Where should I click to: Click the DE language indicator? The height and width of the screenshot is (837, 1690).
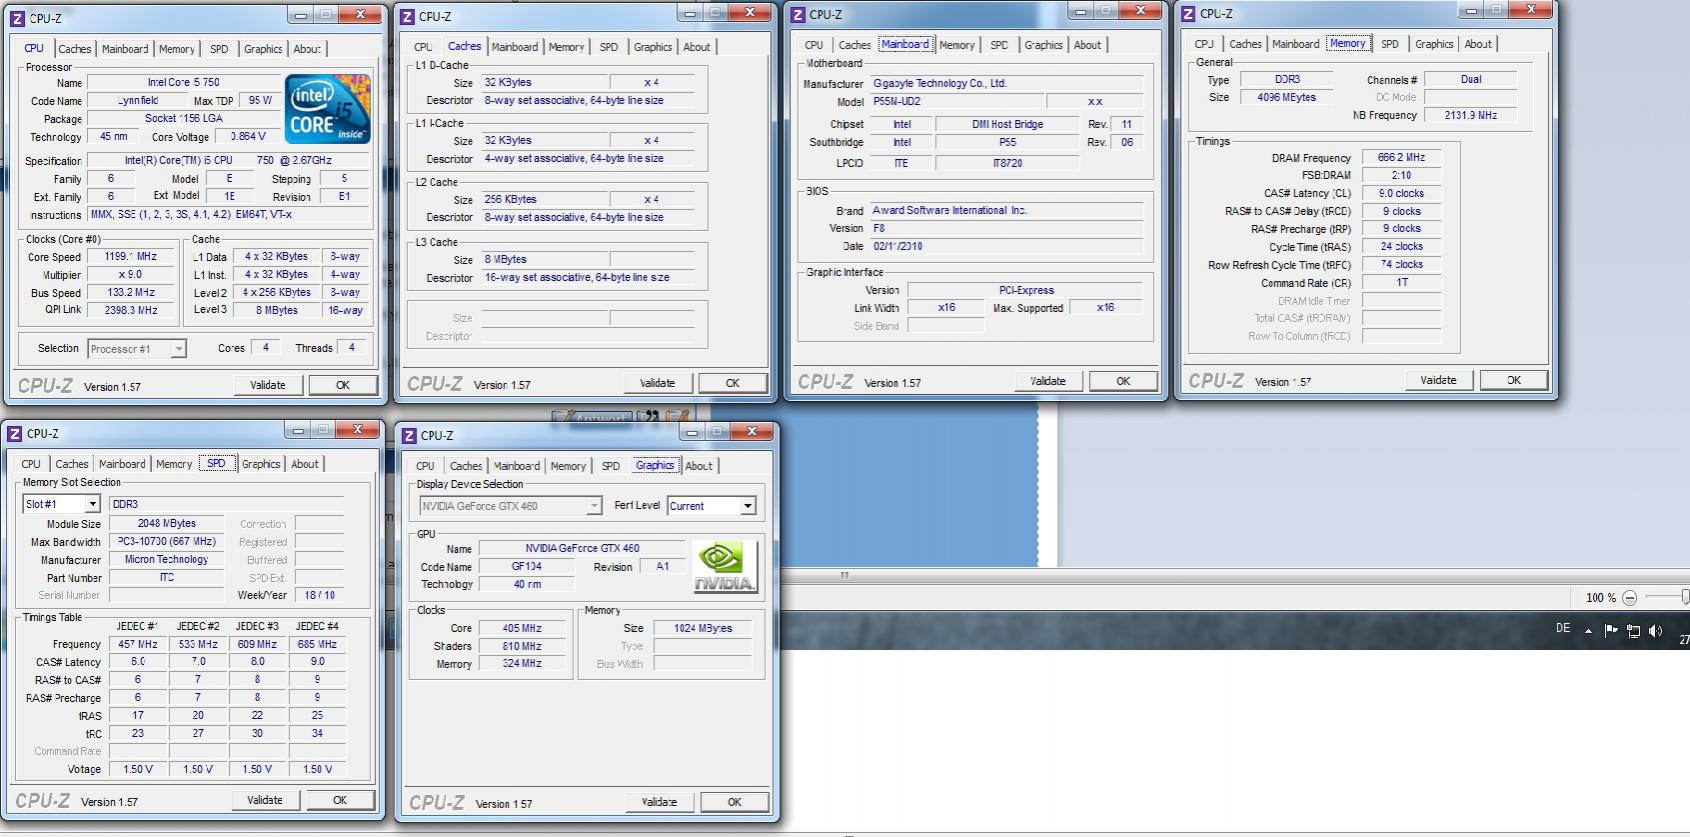click(1563, 629)
